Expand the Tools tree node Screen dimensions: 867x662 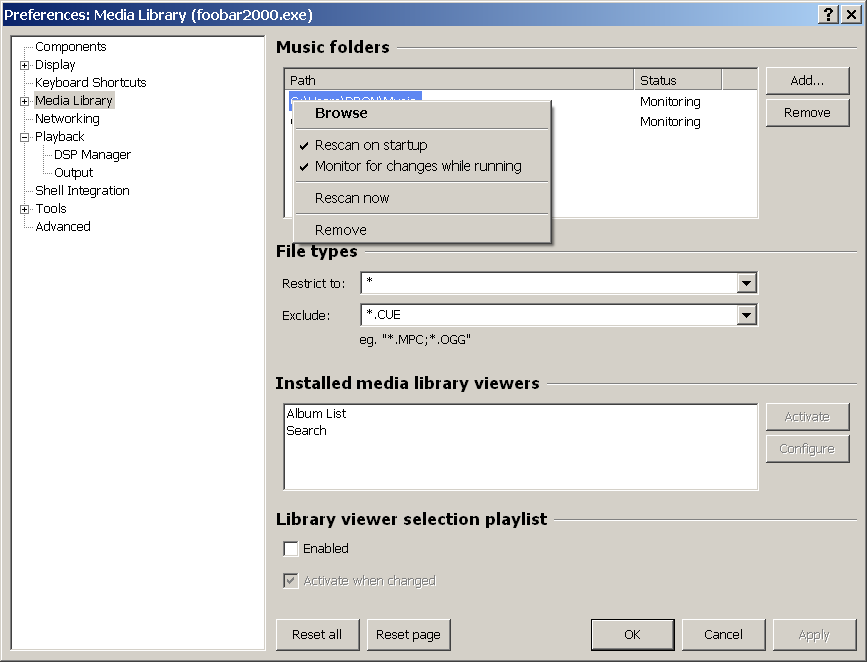pyautogui.click(x=24, y=209)
